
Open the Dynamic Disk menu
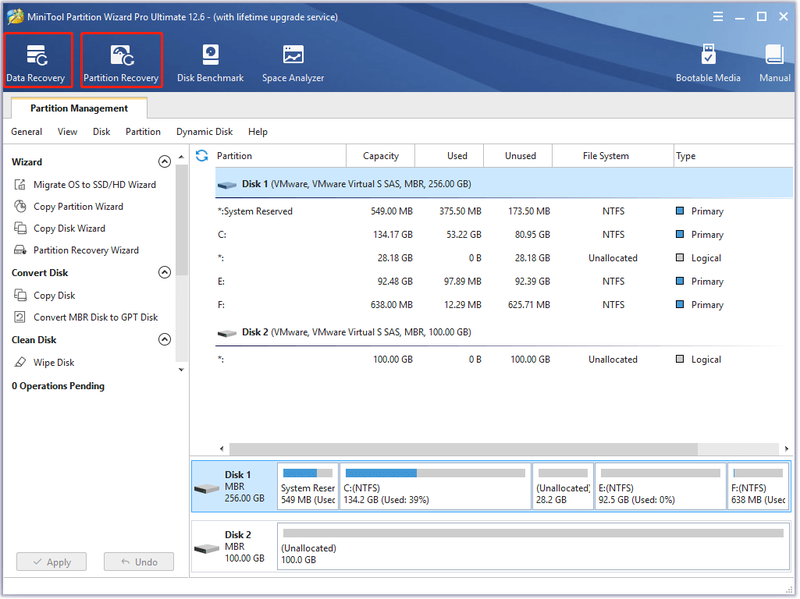tap(204, 132)
